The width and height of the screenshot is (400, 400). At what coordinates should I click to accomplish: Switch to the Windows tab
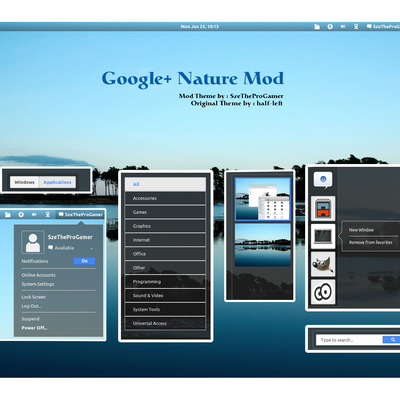click(x=24, y=182)
